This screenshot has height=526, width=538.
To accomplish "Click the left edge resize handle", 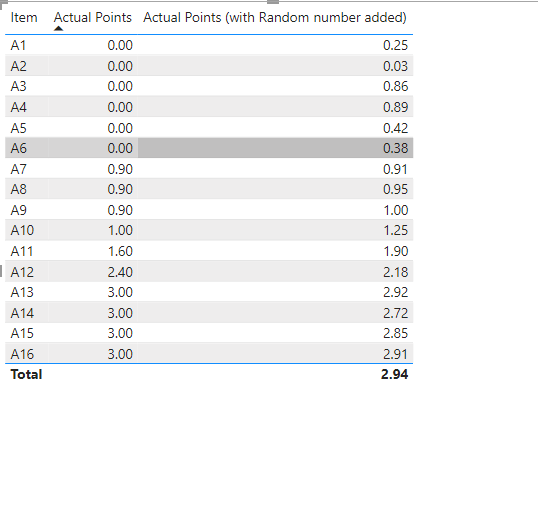I will coord(1,271).
